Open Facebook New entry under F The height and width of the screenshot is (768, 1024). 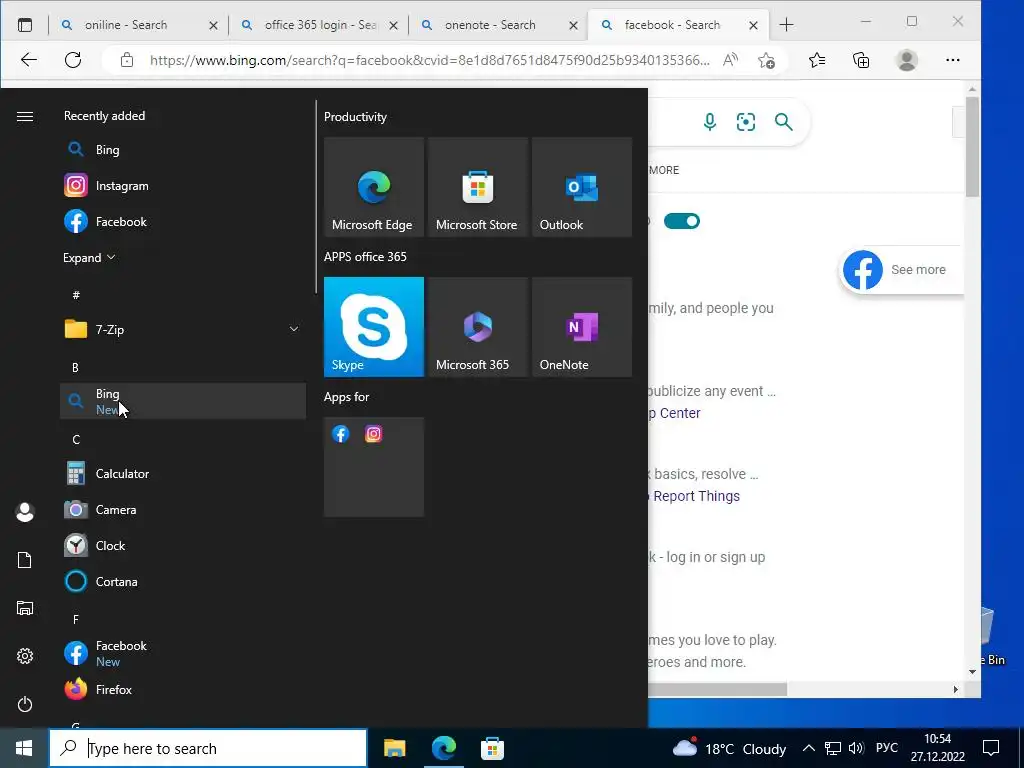(183, 653)
